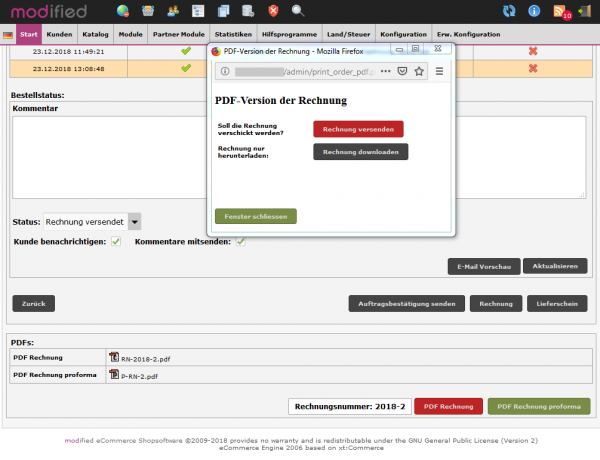Click the green check in the 11:49:21 row
The height and width of the screenshot is (460, 600).
tap(186, 51)
